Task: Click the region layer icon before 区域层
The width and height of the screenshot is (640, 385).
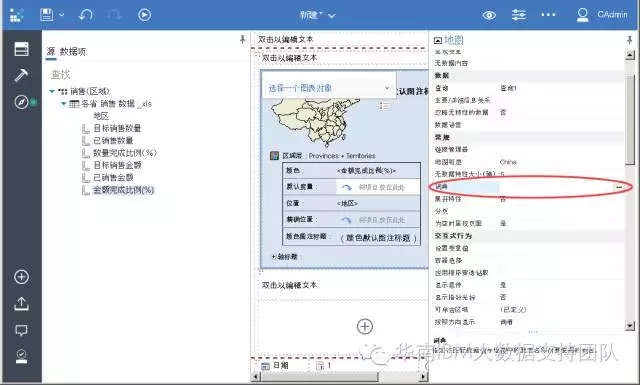Action: (x=275, y=156)
